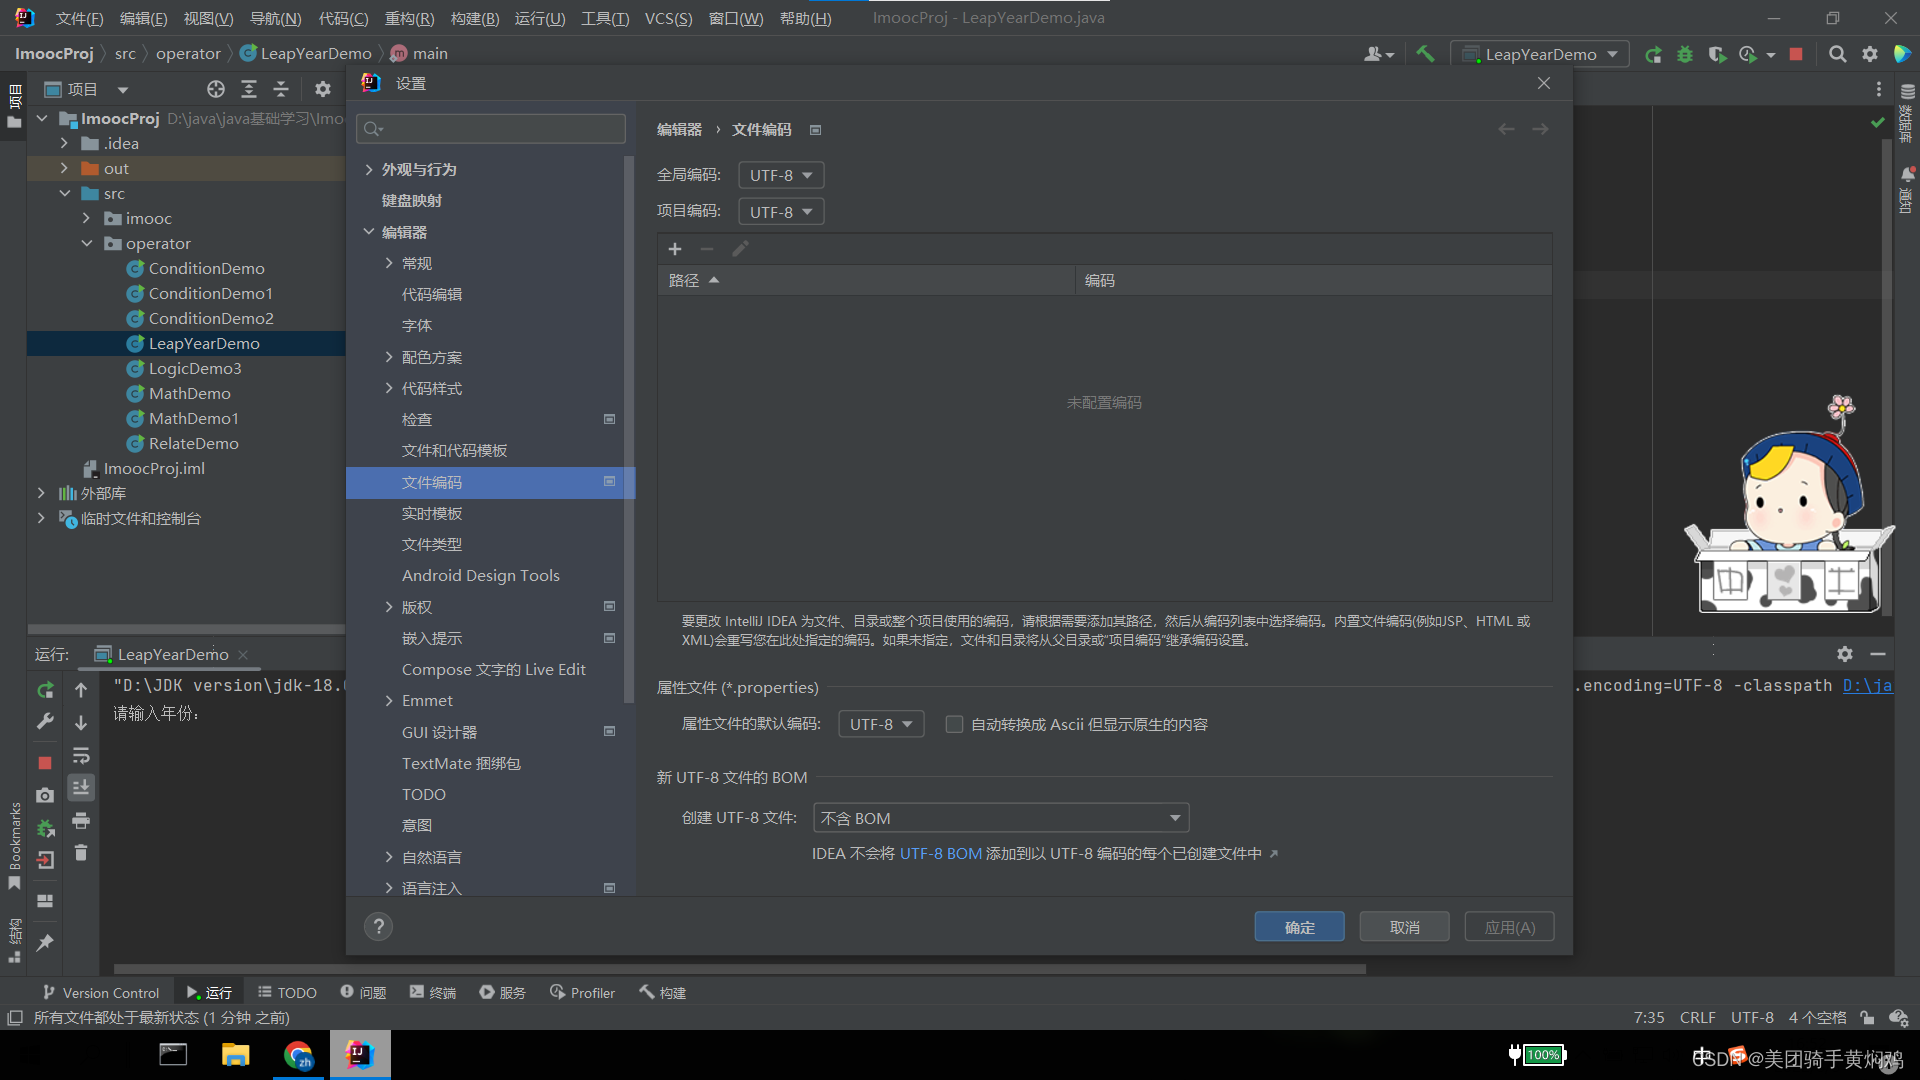The image size is (1920, 1080).
Task: Open Search Everywhere with the magnifier icon
Action: point(1837,54)
